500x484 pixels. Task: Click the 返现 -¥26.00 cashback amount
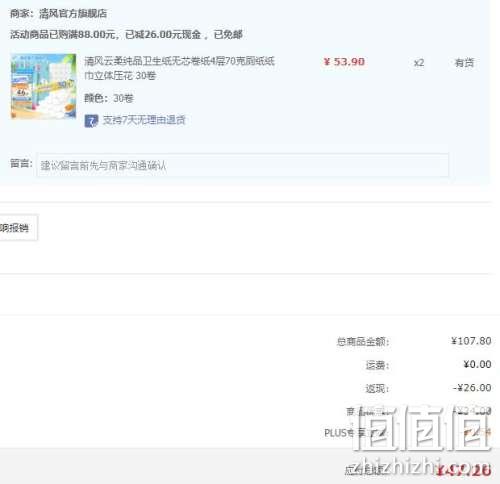click(x=472, y=388)
